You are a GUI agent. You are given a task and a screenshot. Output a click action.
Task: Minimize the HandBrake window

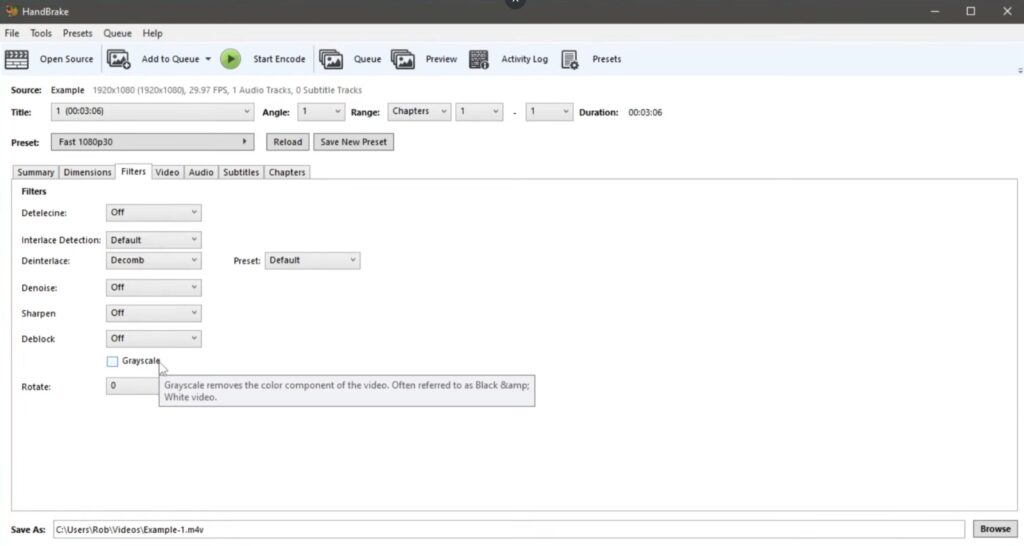[x=935, y=11]
